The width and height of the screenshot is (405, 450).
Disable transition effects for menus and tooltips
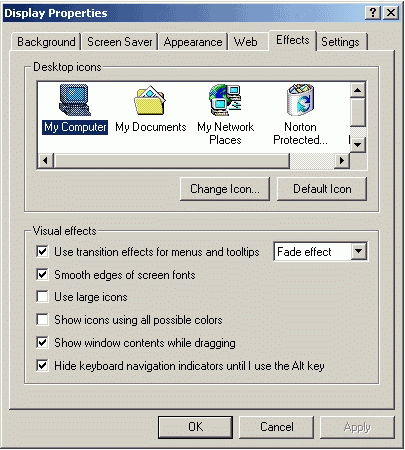pyautogui.click(x=42, y=251)
